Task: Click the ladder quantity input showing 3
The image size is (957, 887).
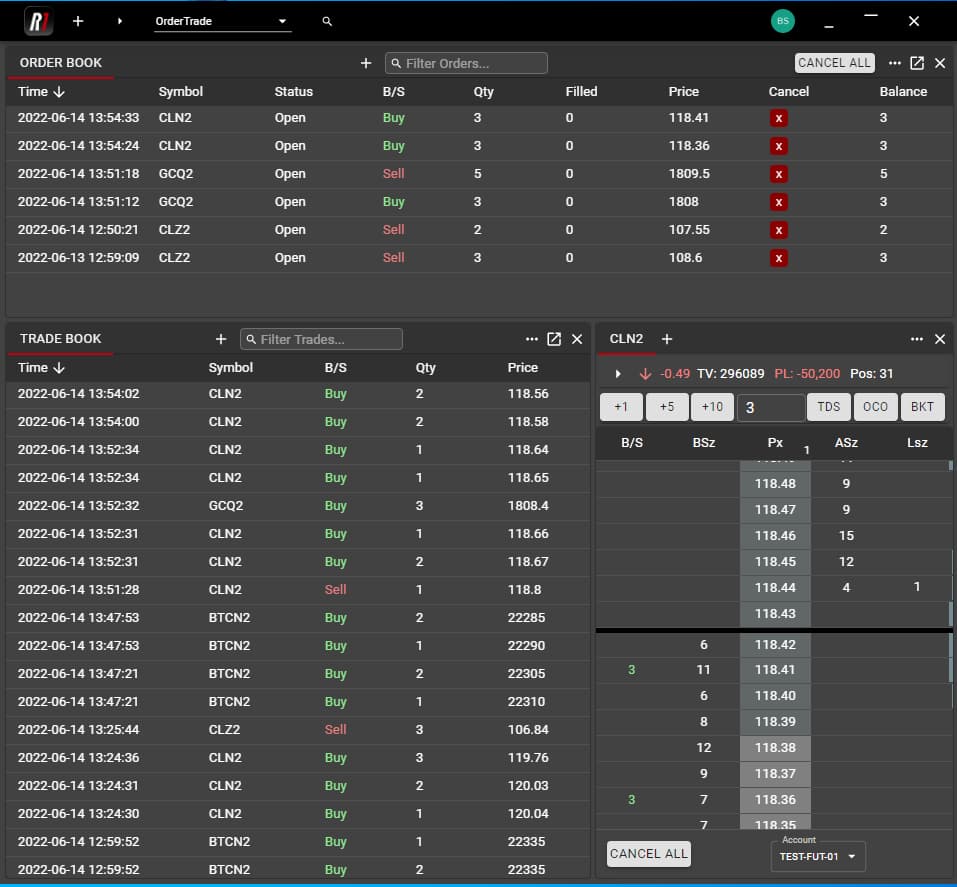Action: point(771,408)
